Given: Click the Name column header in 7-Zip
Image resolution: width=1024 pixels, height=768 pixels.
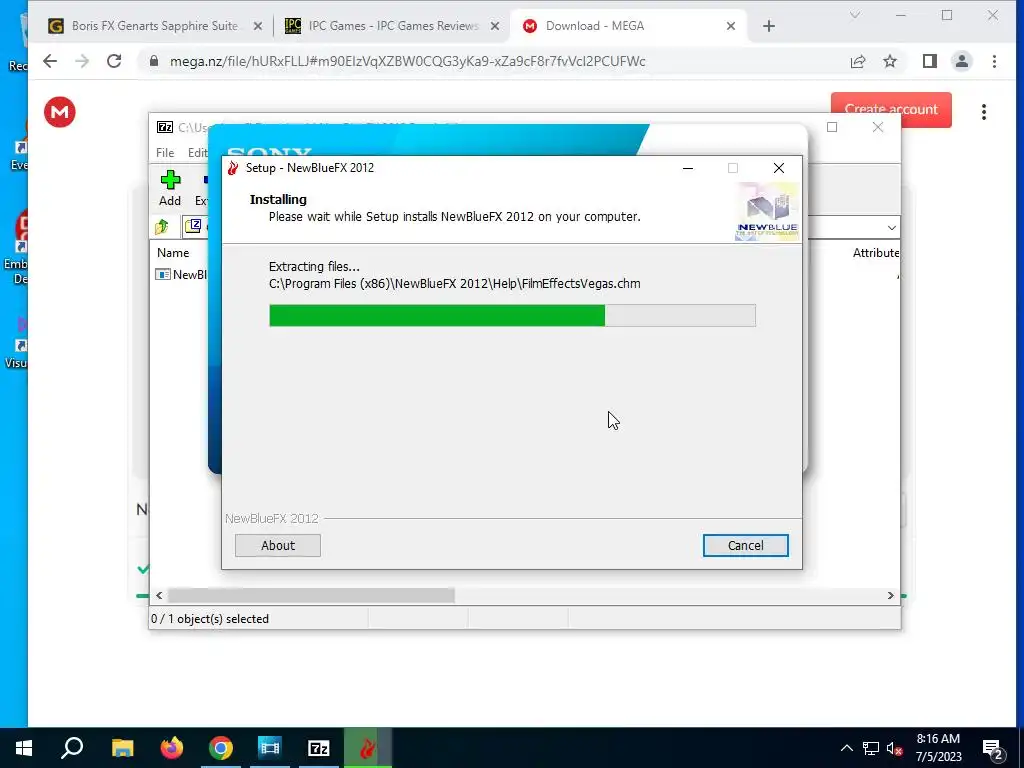Looking at the screenshot, I should point(173,253).
